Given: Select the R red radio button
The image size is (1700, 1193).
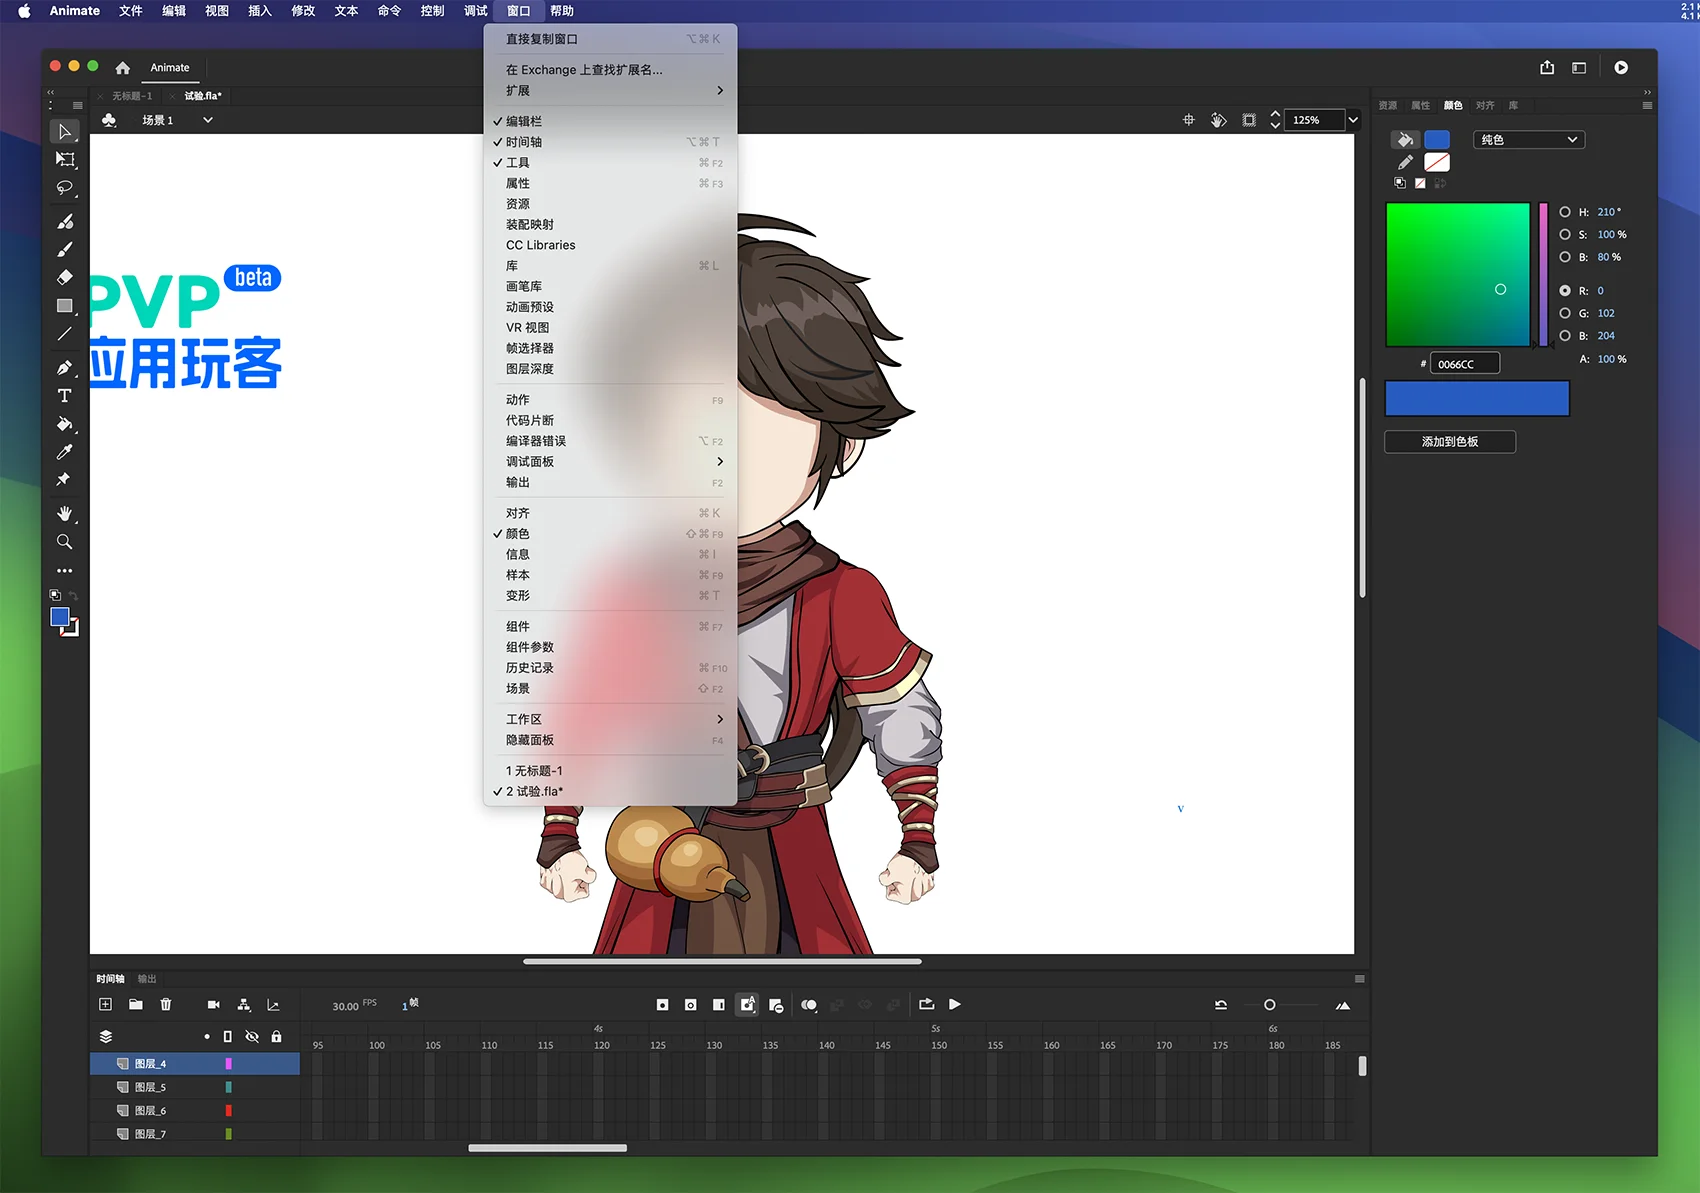Looking at the screenshot, I should pos(1565,291).
